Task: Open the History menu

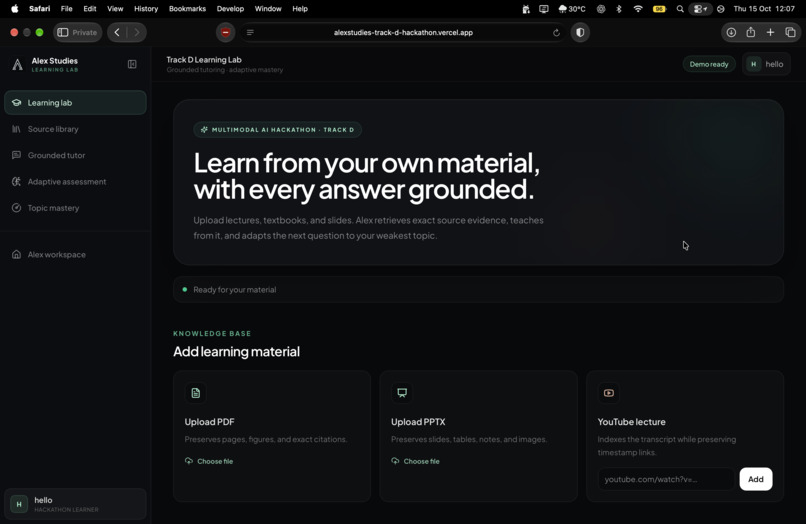Action: tap(146, 9)
